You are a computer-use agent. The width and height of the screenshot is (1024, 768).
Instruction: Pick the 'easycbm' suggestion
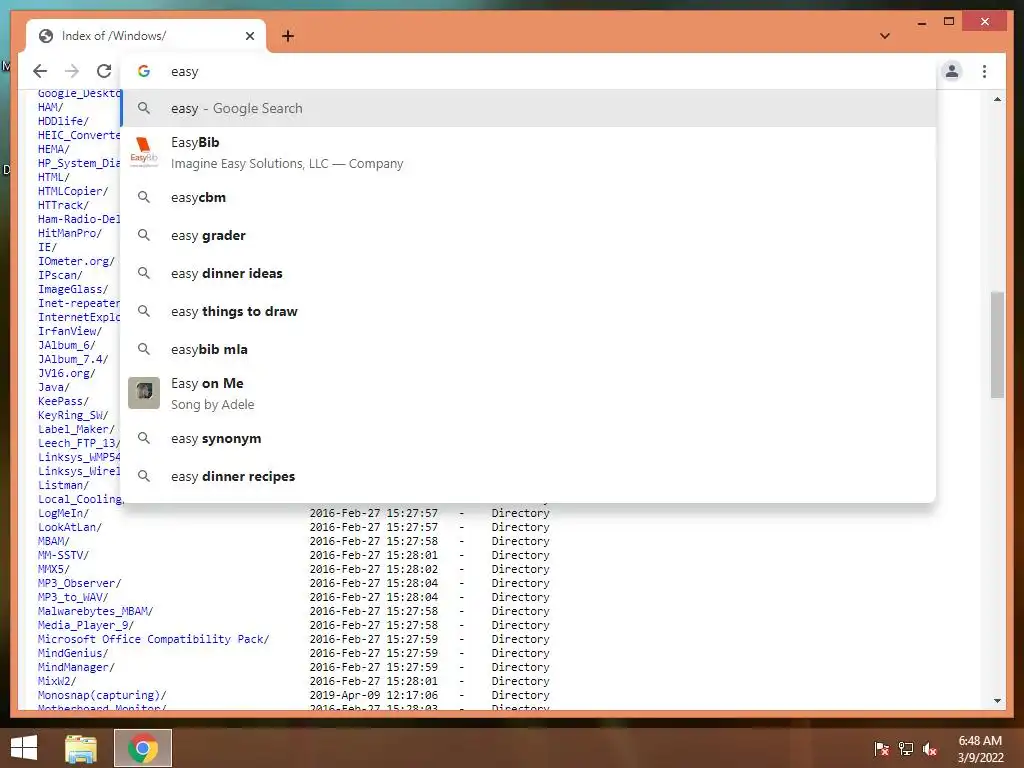[x=529, y=197]
